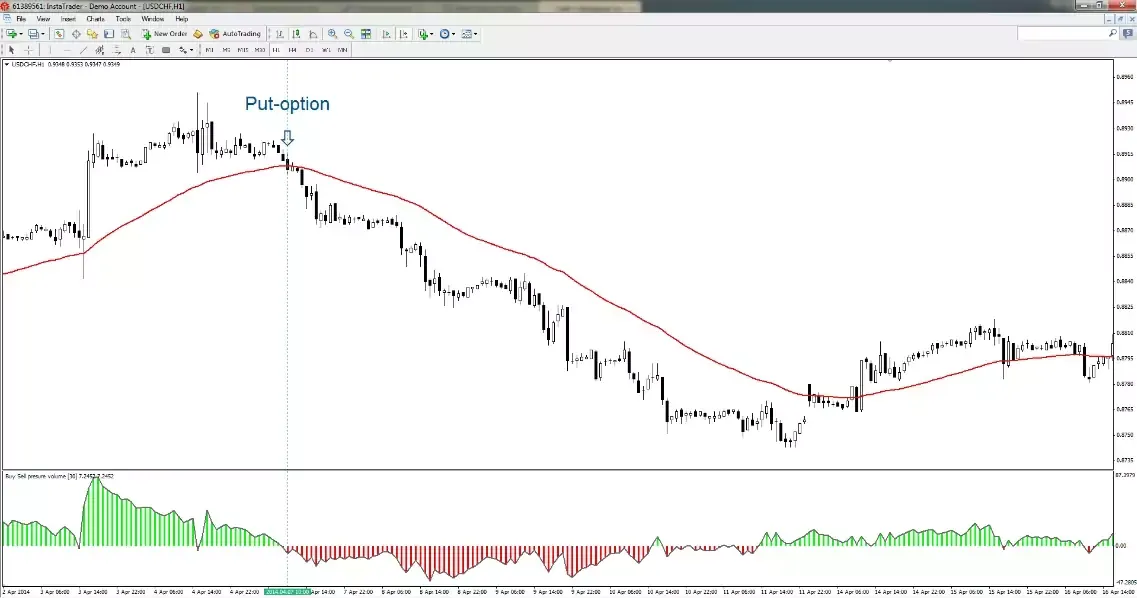
Task: Expand the Indicators dropdown arrow
Action: pyautogui.click(x=431, y=34)
